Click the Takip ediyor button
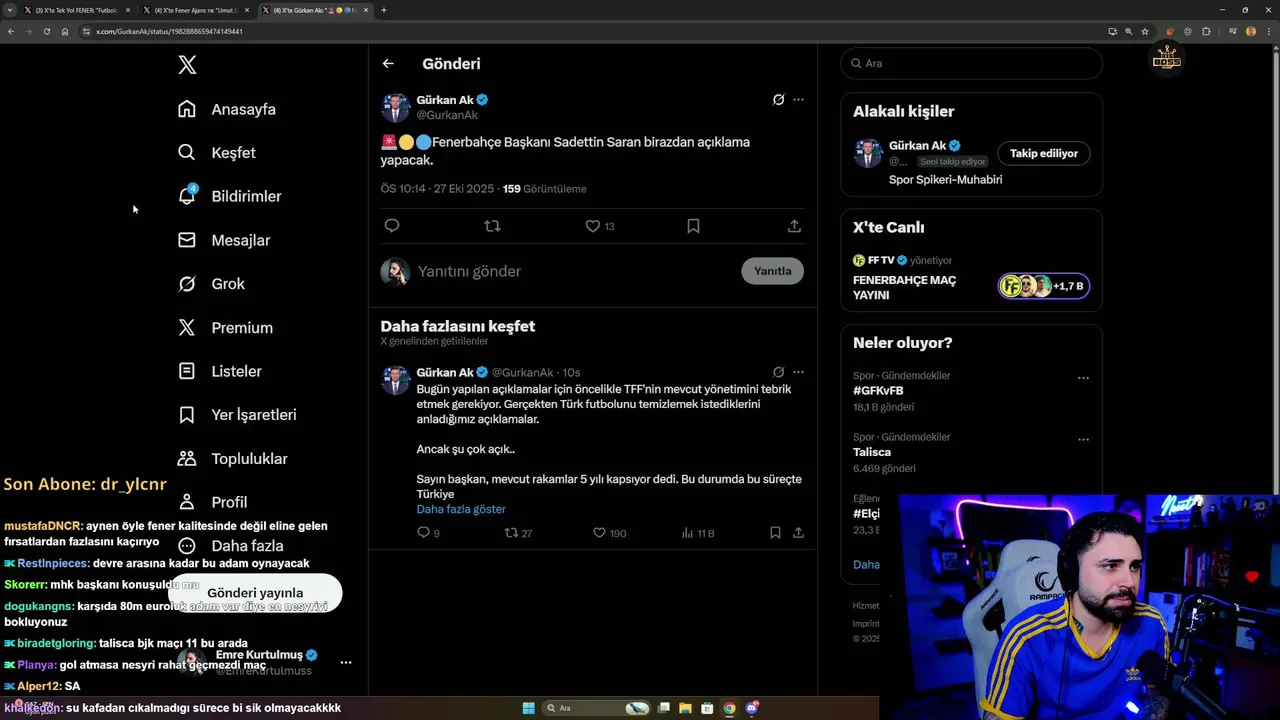1280x720 pixels. [1043, 153]
